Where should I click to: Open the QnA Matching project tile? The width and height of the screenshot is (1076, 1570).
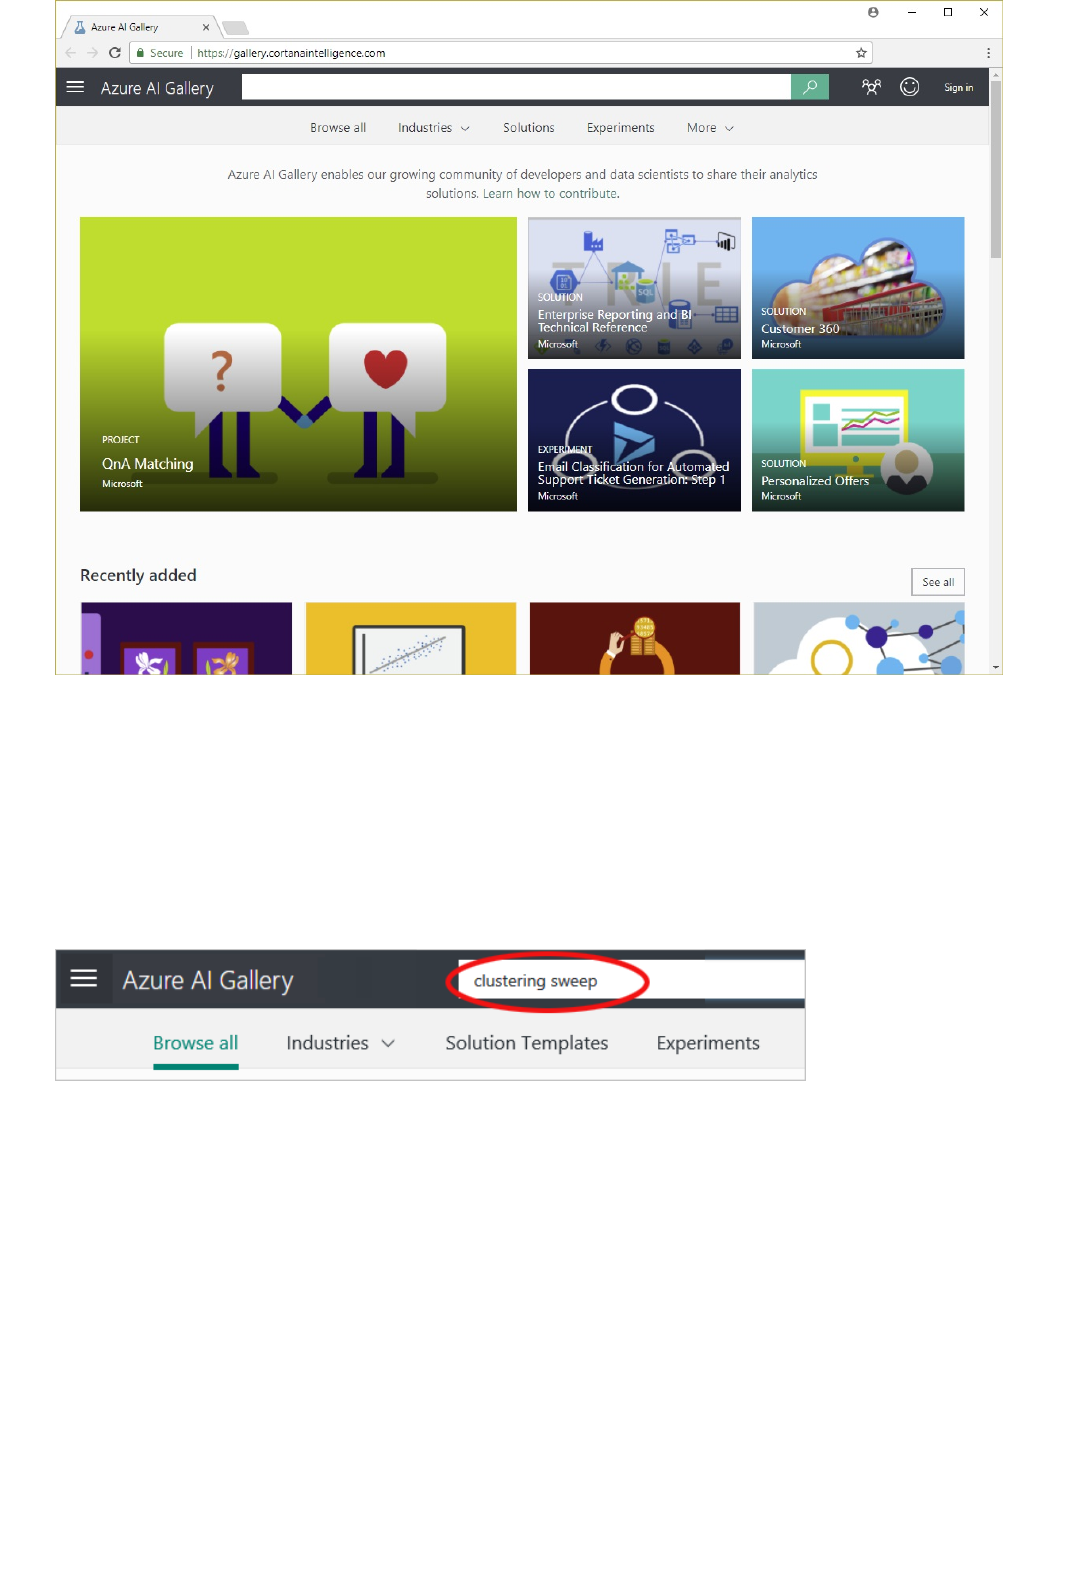[x=298, y=364]
